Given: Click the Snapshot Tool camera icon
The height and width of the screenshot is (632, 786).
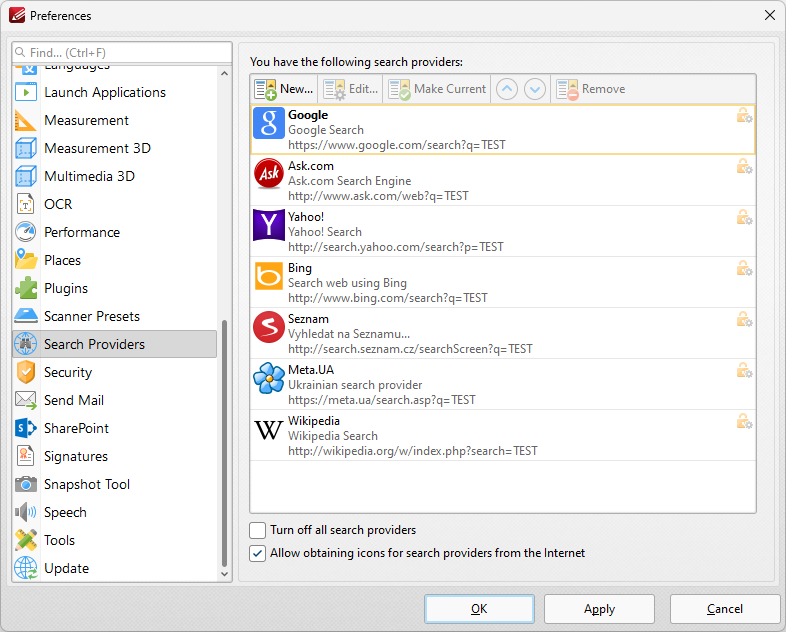Looking at the screenshot, I should pyautogui.click(x=26, y=485).
